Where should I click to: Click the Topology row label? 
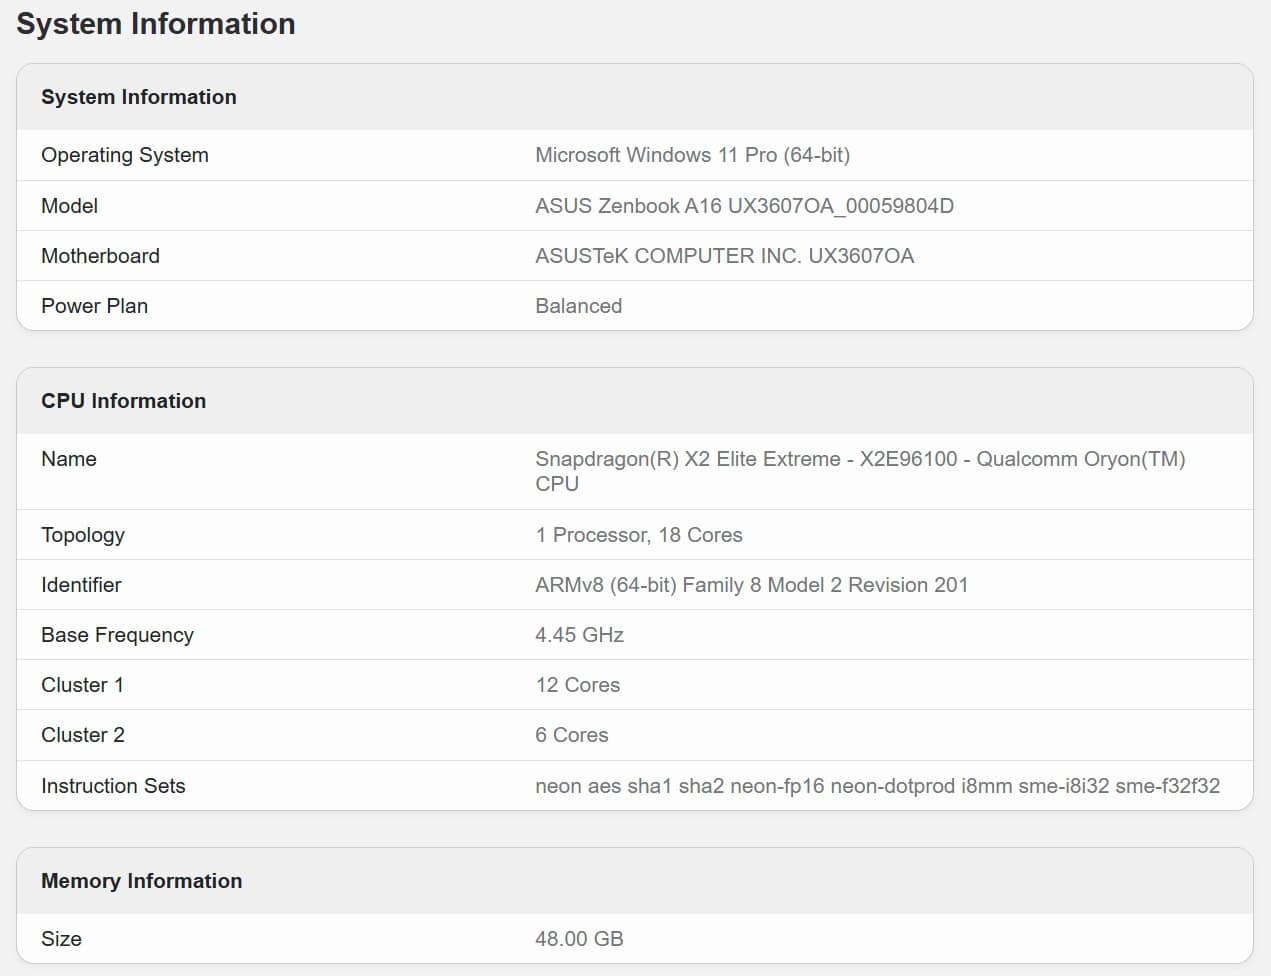[x=83, y=535]
